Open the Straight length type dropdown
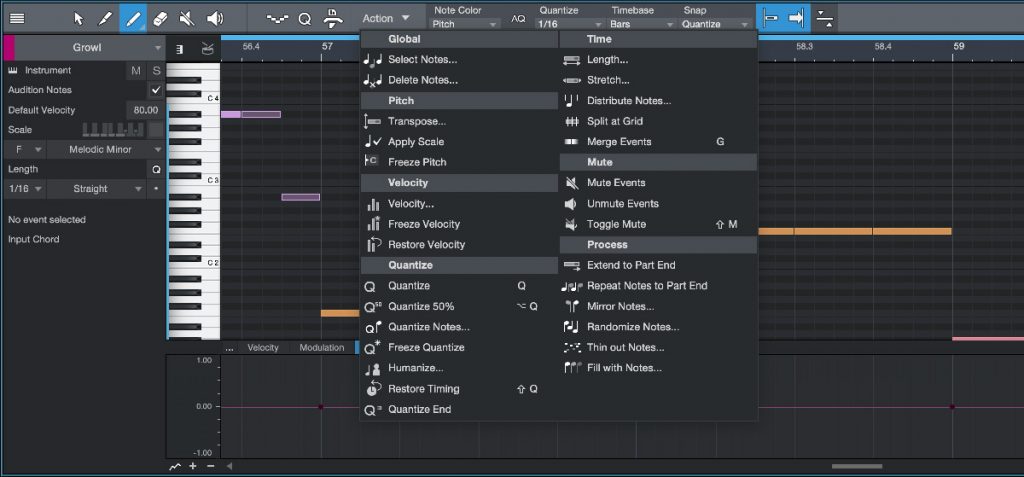1024x477 pixels. pos(97,189)
